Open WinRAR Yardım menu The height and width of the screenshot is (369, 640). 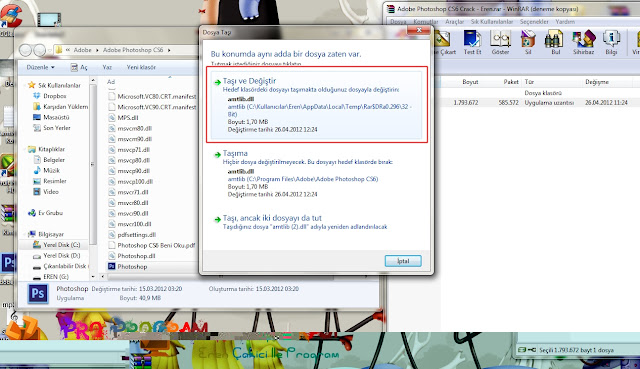coord(565,22)
